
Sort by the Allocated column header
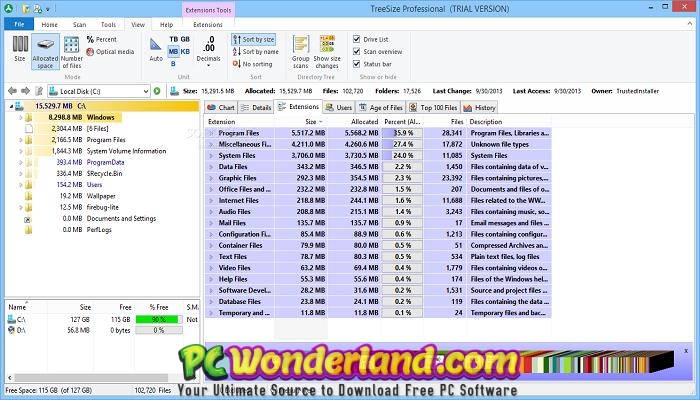pos(354,121)
